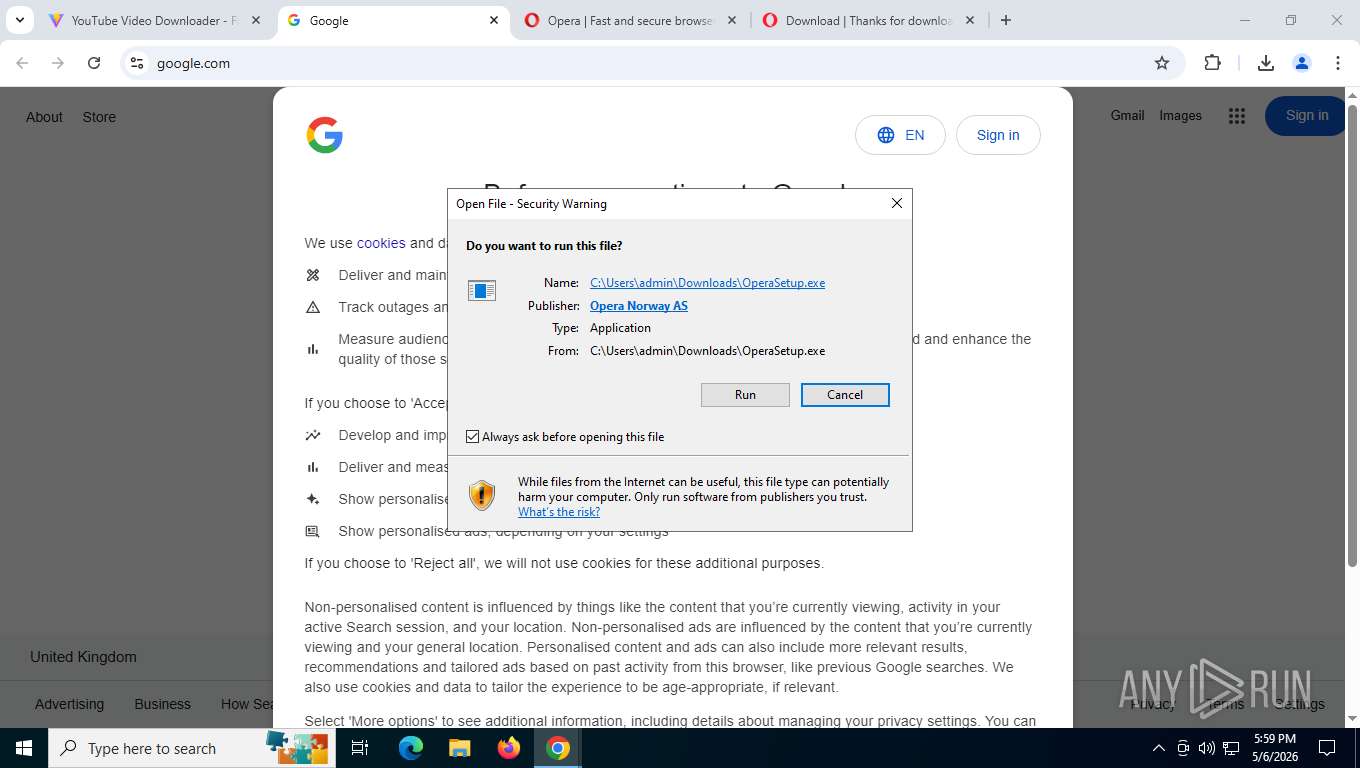Click the Opera Norway AS publisher link

[639, 306]
